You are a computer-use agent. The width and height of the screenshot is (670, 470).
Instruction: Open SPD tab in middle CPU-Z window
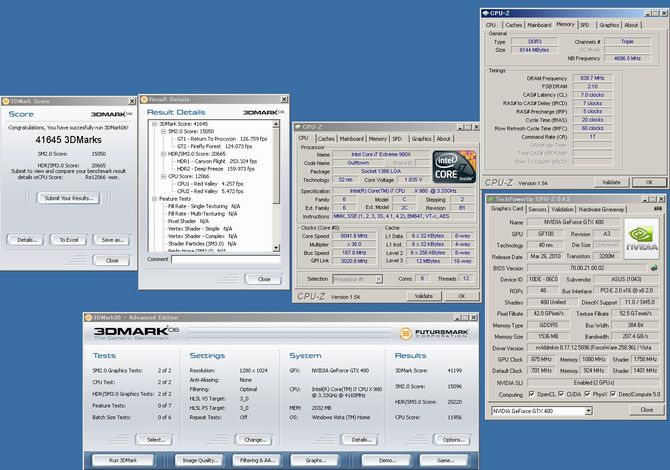(x=397, y=139)
